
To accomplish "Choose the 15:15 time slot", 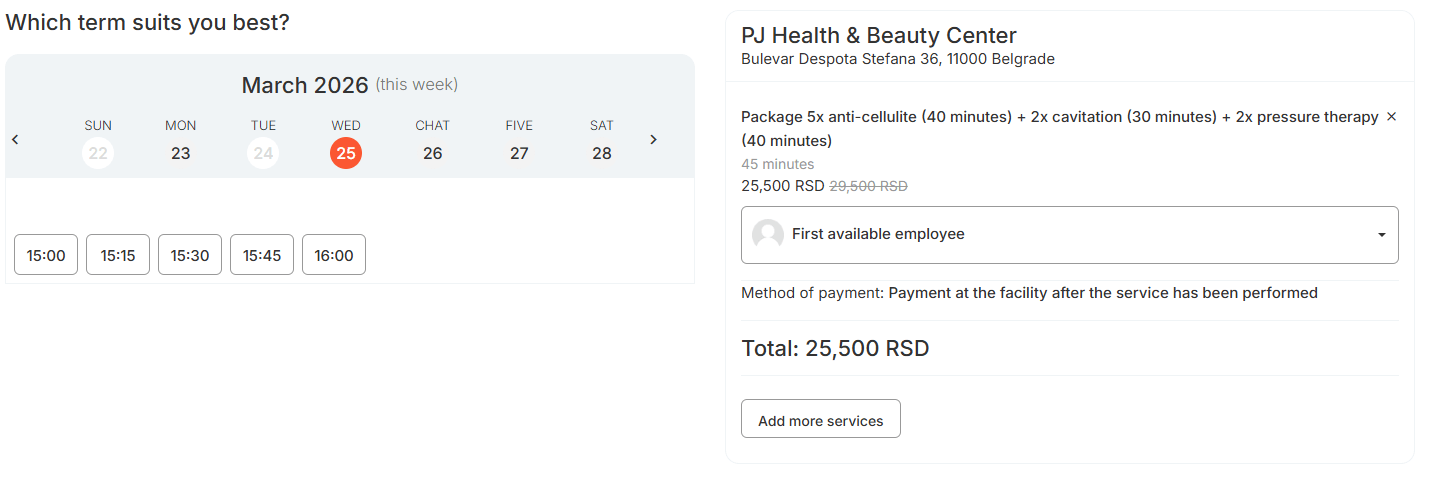I will (118, 255).
